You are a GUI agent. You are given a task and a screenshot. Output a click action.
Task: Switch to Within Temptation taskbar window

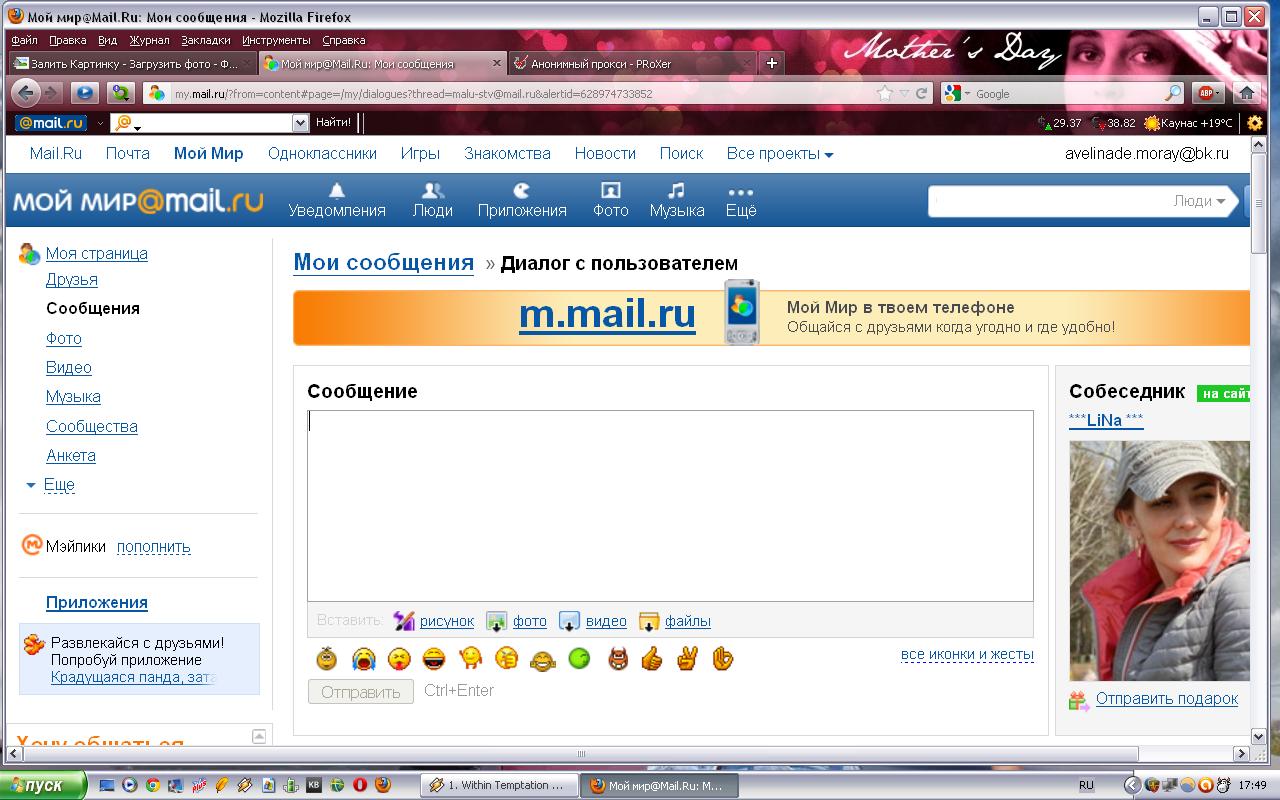tap(500, 785)
